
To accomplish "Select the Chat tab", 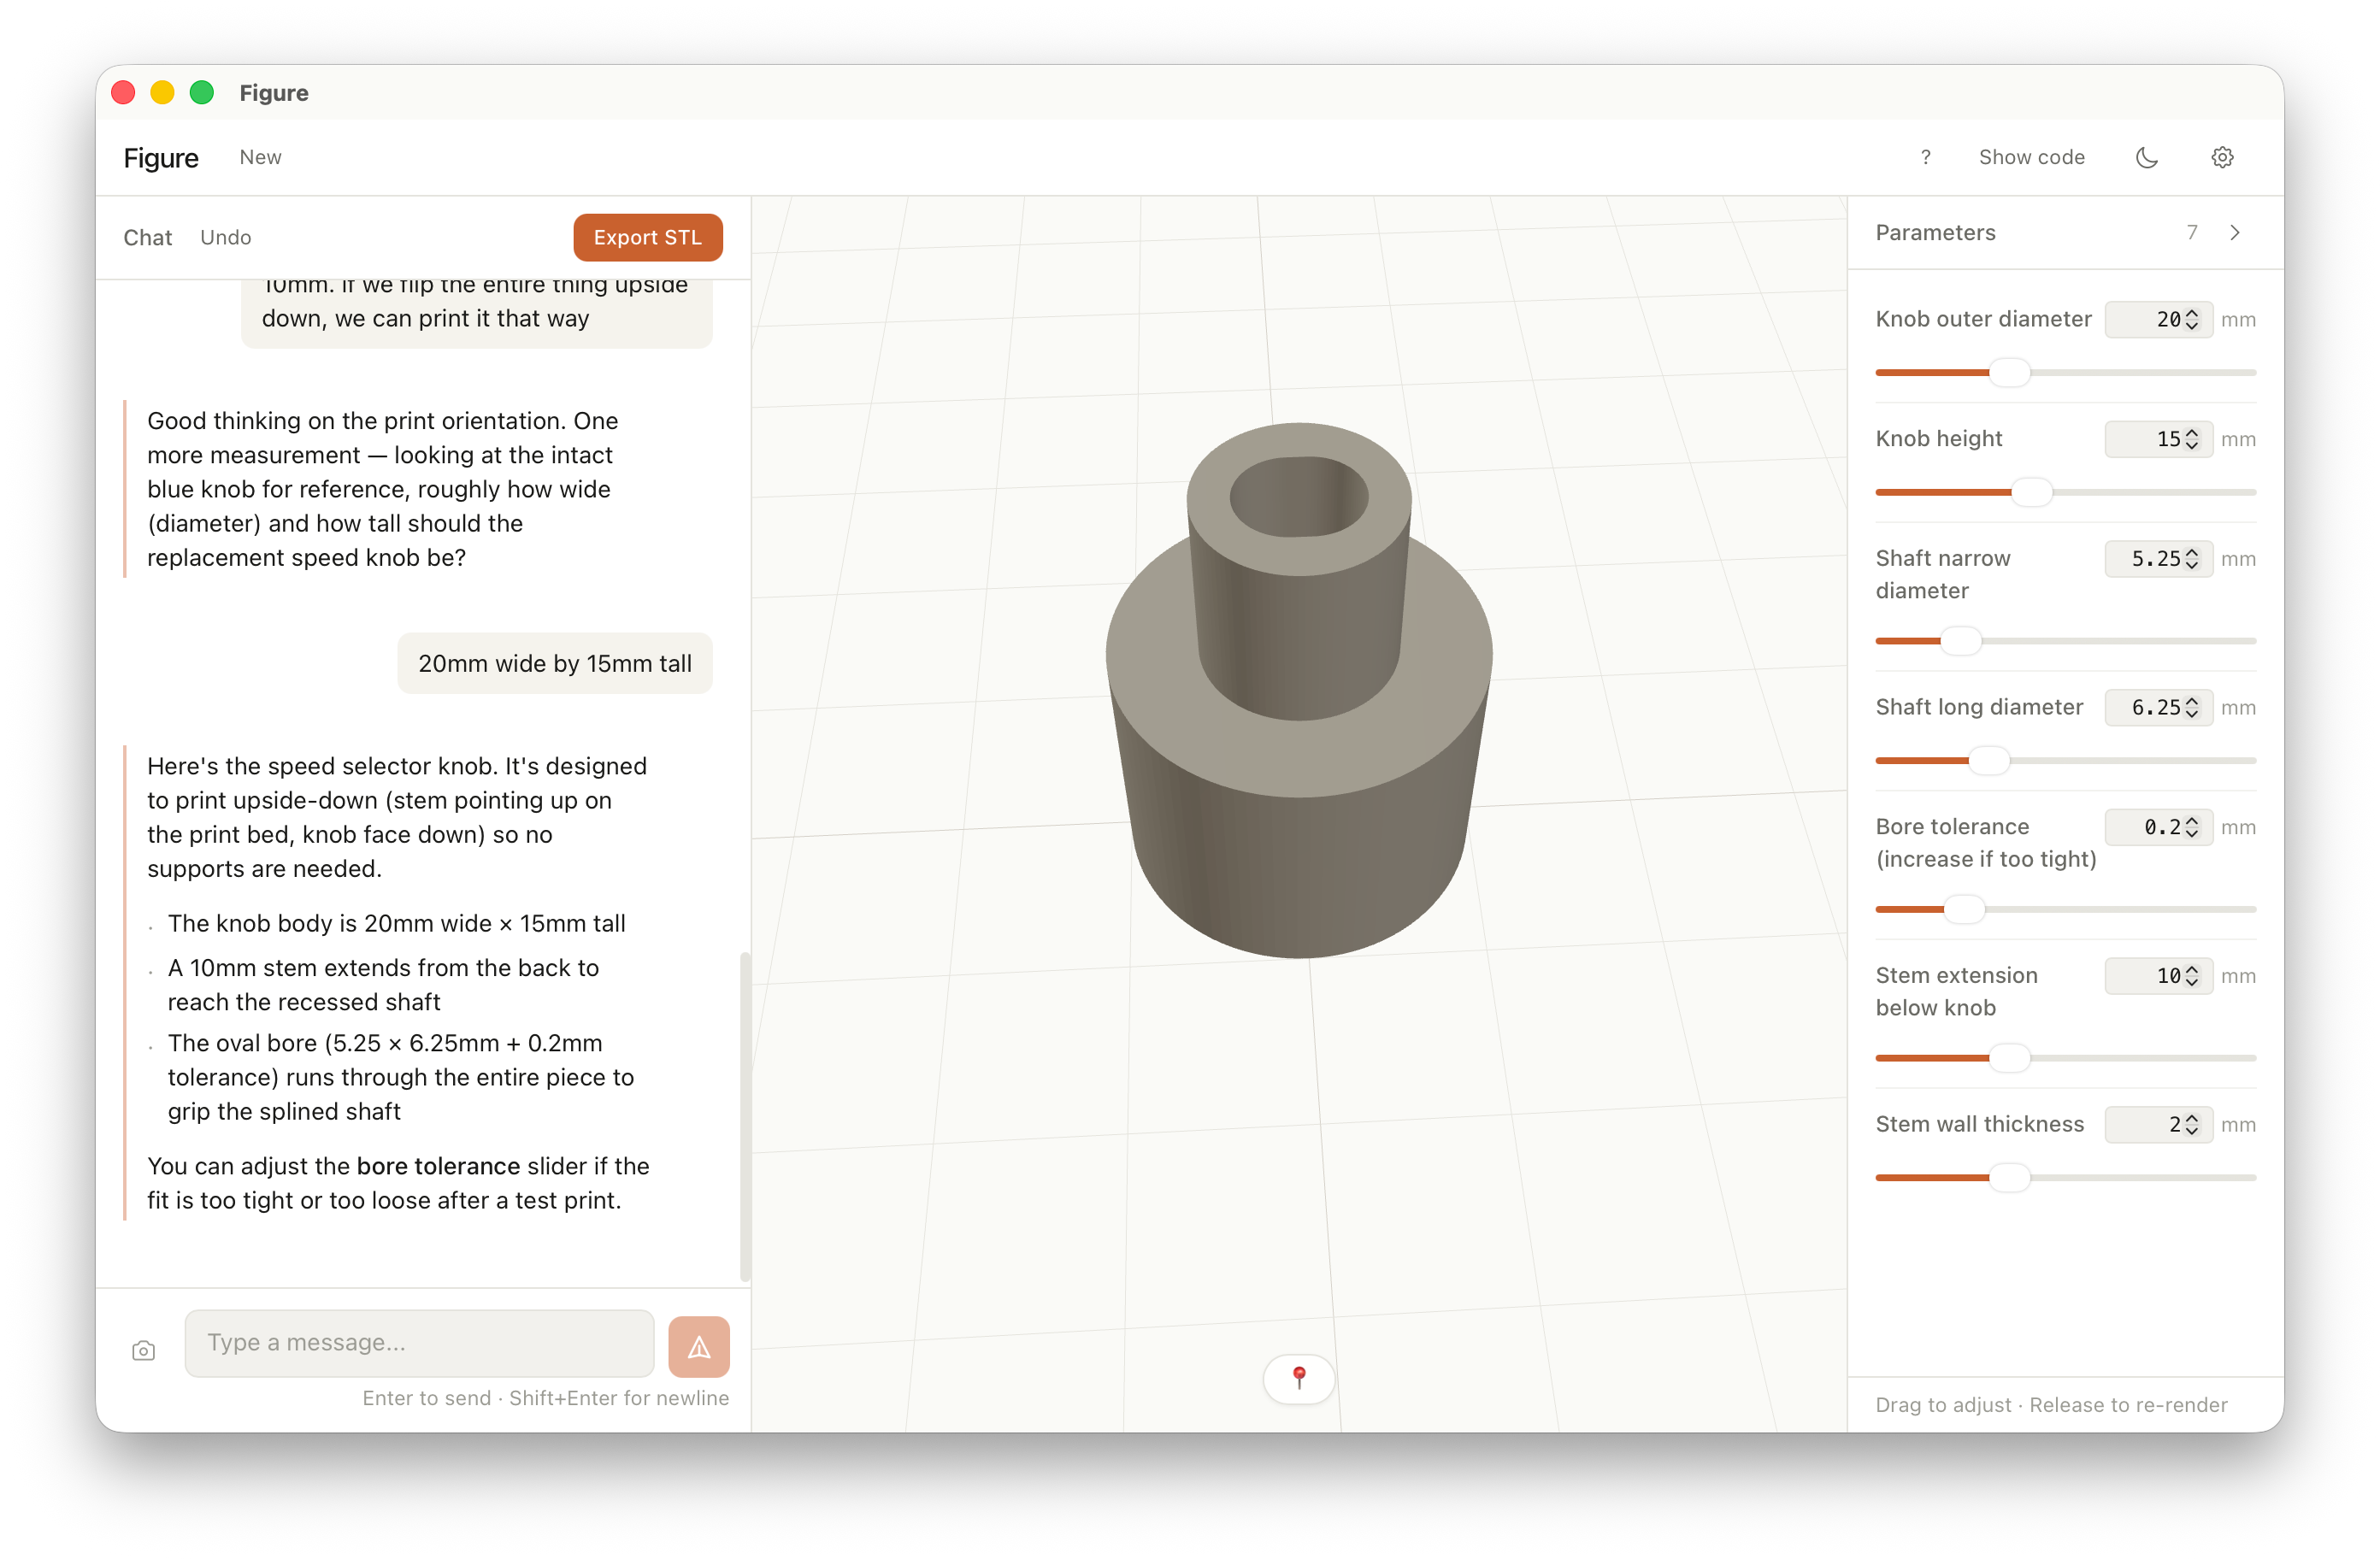I will click(x=147, y=237).
